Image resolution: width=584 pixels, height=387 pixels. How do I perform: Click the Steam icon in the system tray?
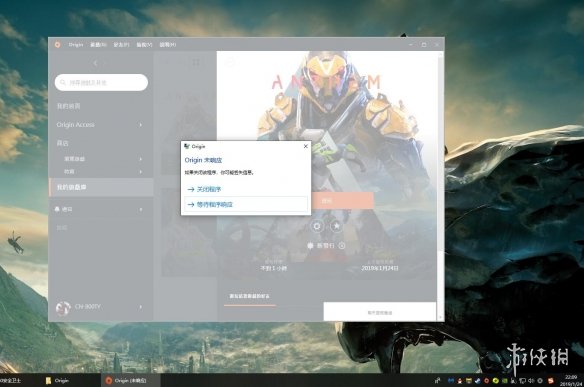click(x=477, y=381)
